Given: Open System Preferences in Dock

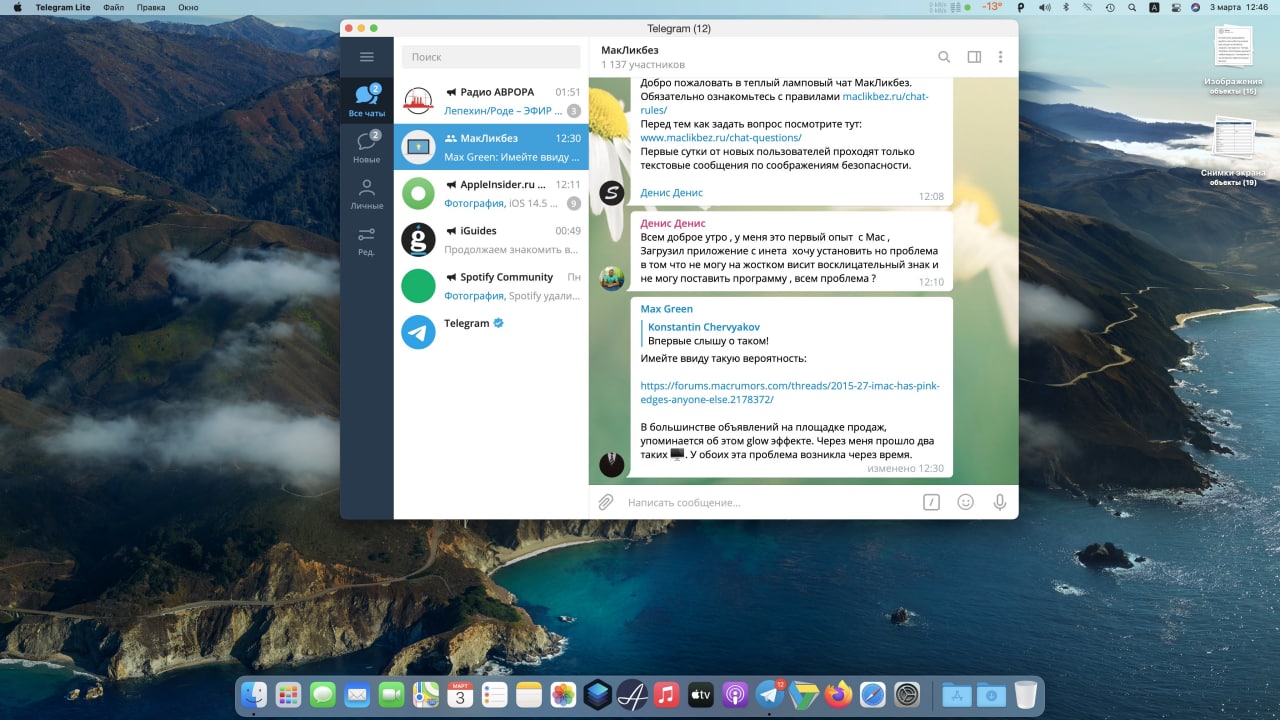Looking at the screenshot, I should tap(907, 695).
